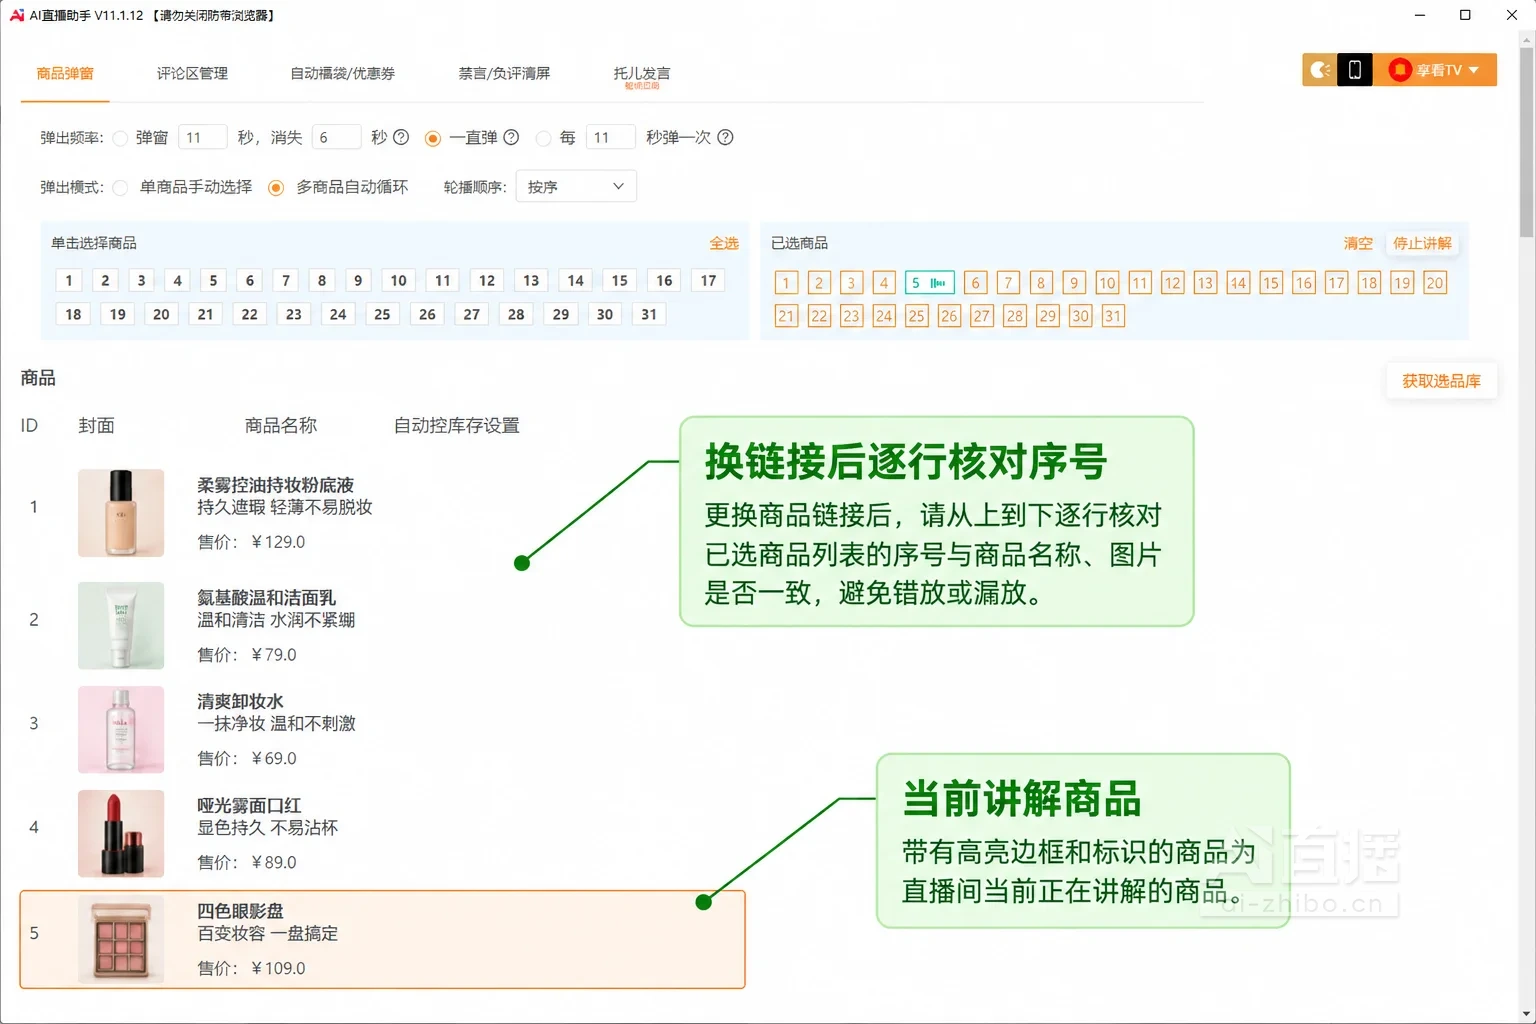Click the help icon beside 一直弹
Screen dimensions: 1536x1024
tap(511, 137)
